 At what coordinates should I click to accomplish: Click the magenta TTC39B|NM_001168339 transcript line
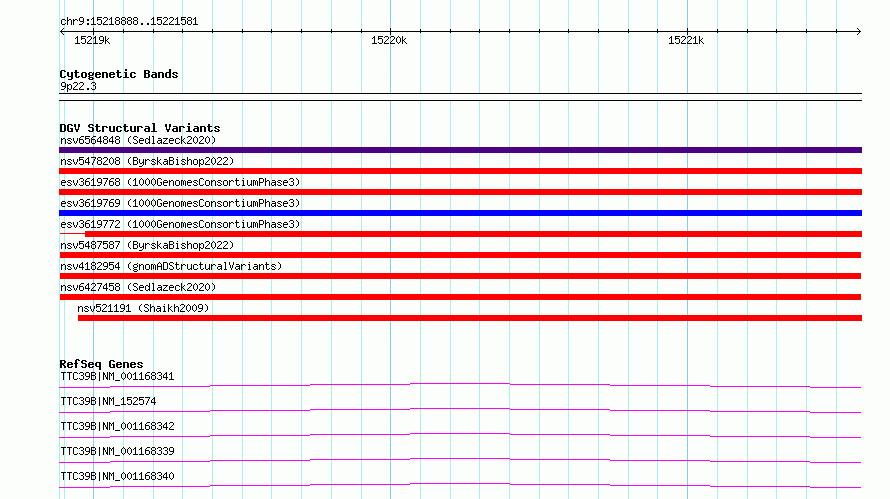click(x=460, y=460)
